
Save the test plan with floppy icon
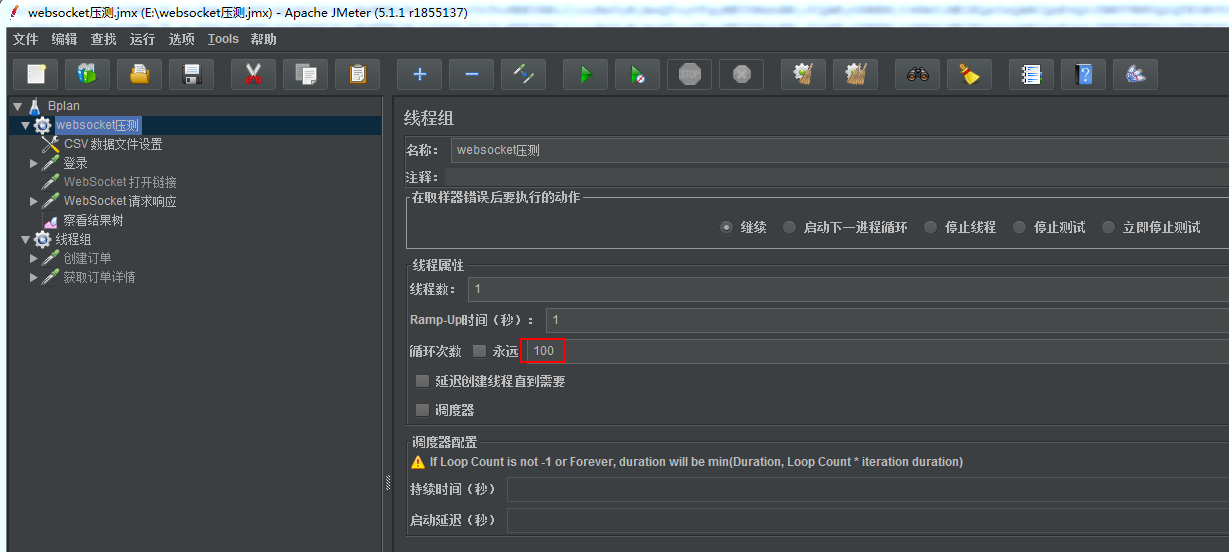click(x=192, y=74)
